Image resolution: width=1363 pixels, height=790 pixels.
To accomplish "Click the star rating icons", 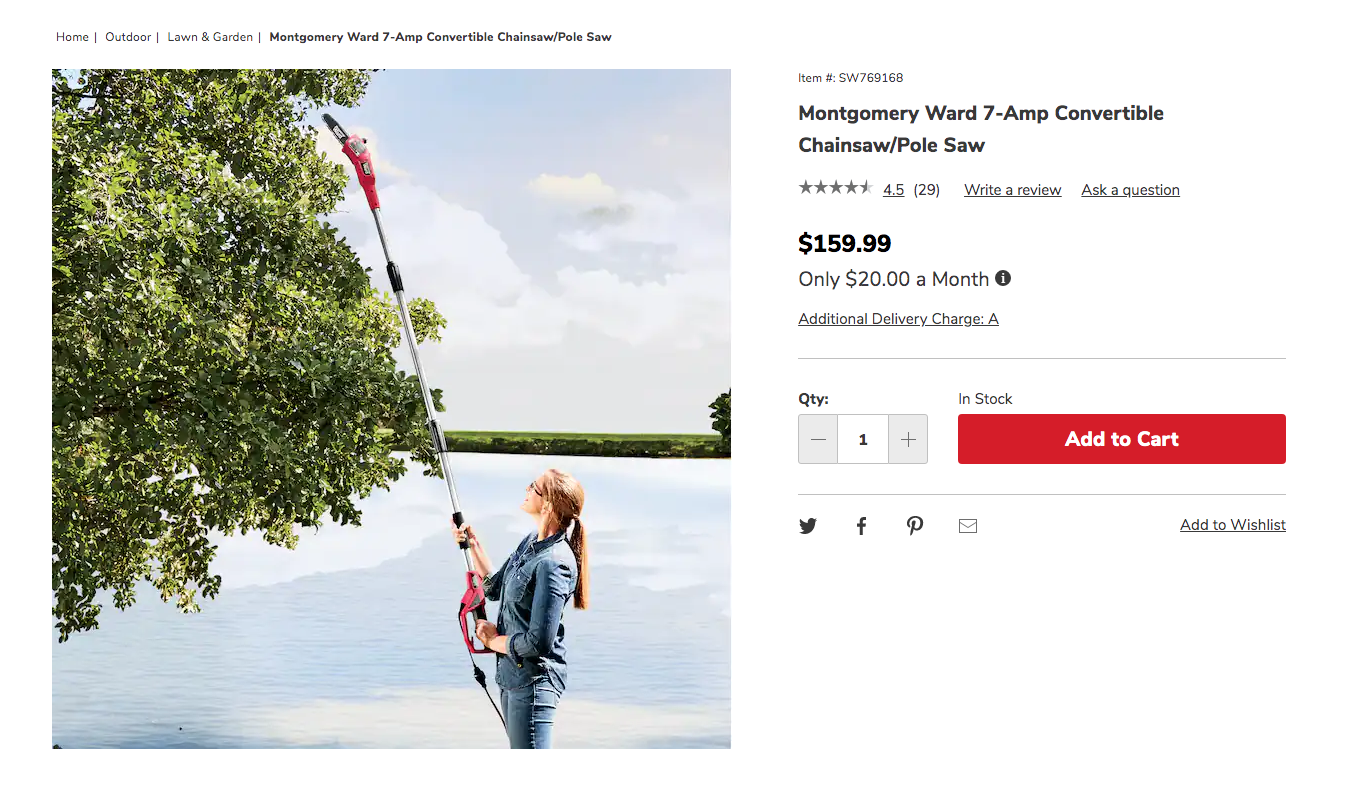I will tap(835, 188).
